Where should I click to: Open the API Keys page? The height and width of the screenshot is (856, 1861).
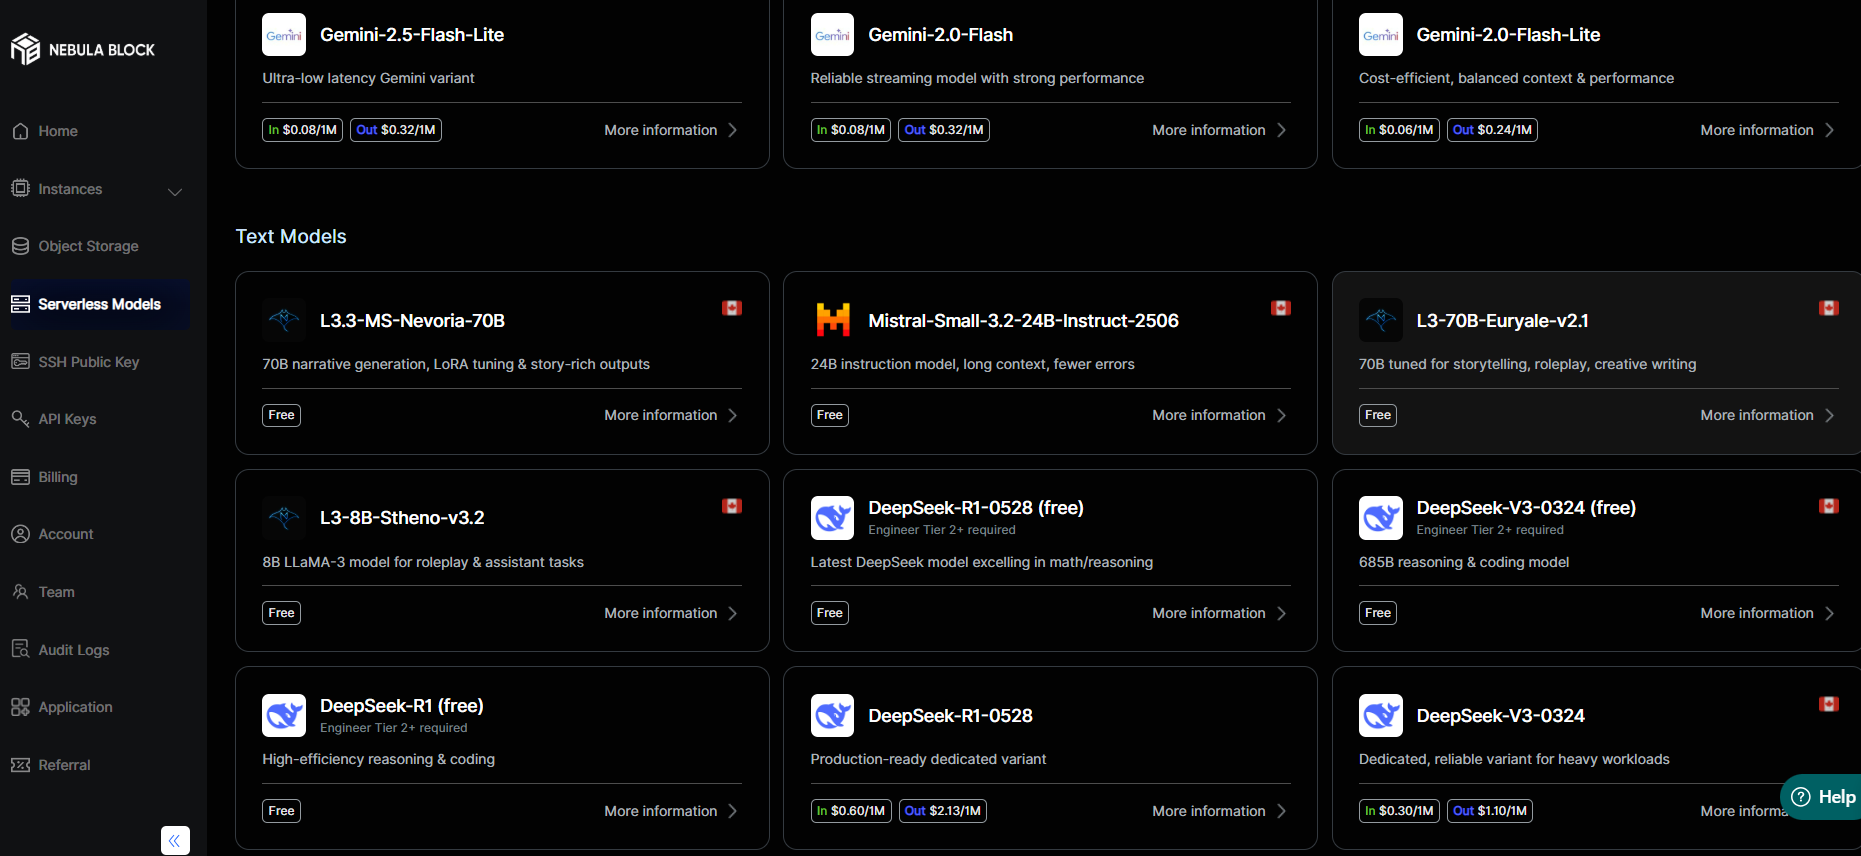tap(67, 419)
